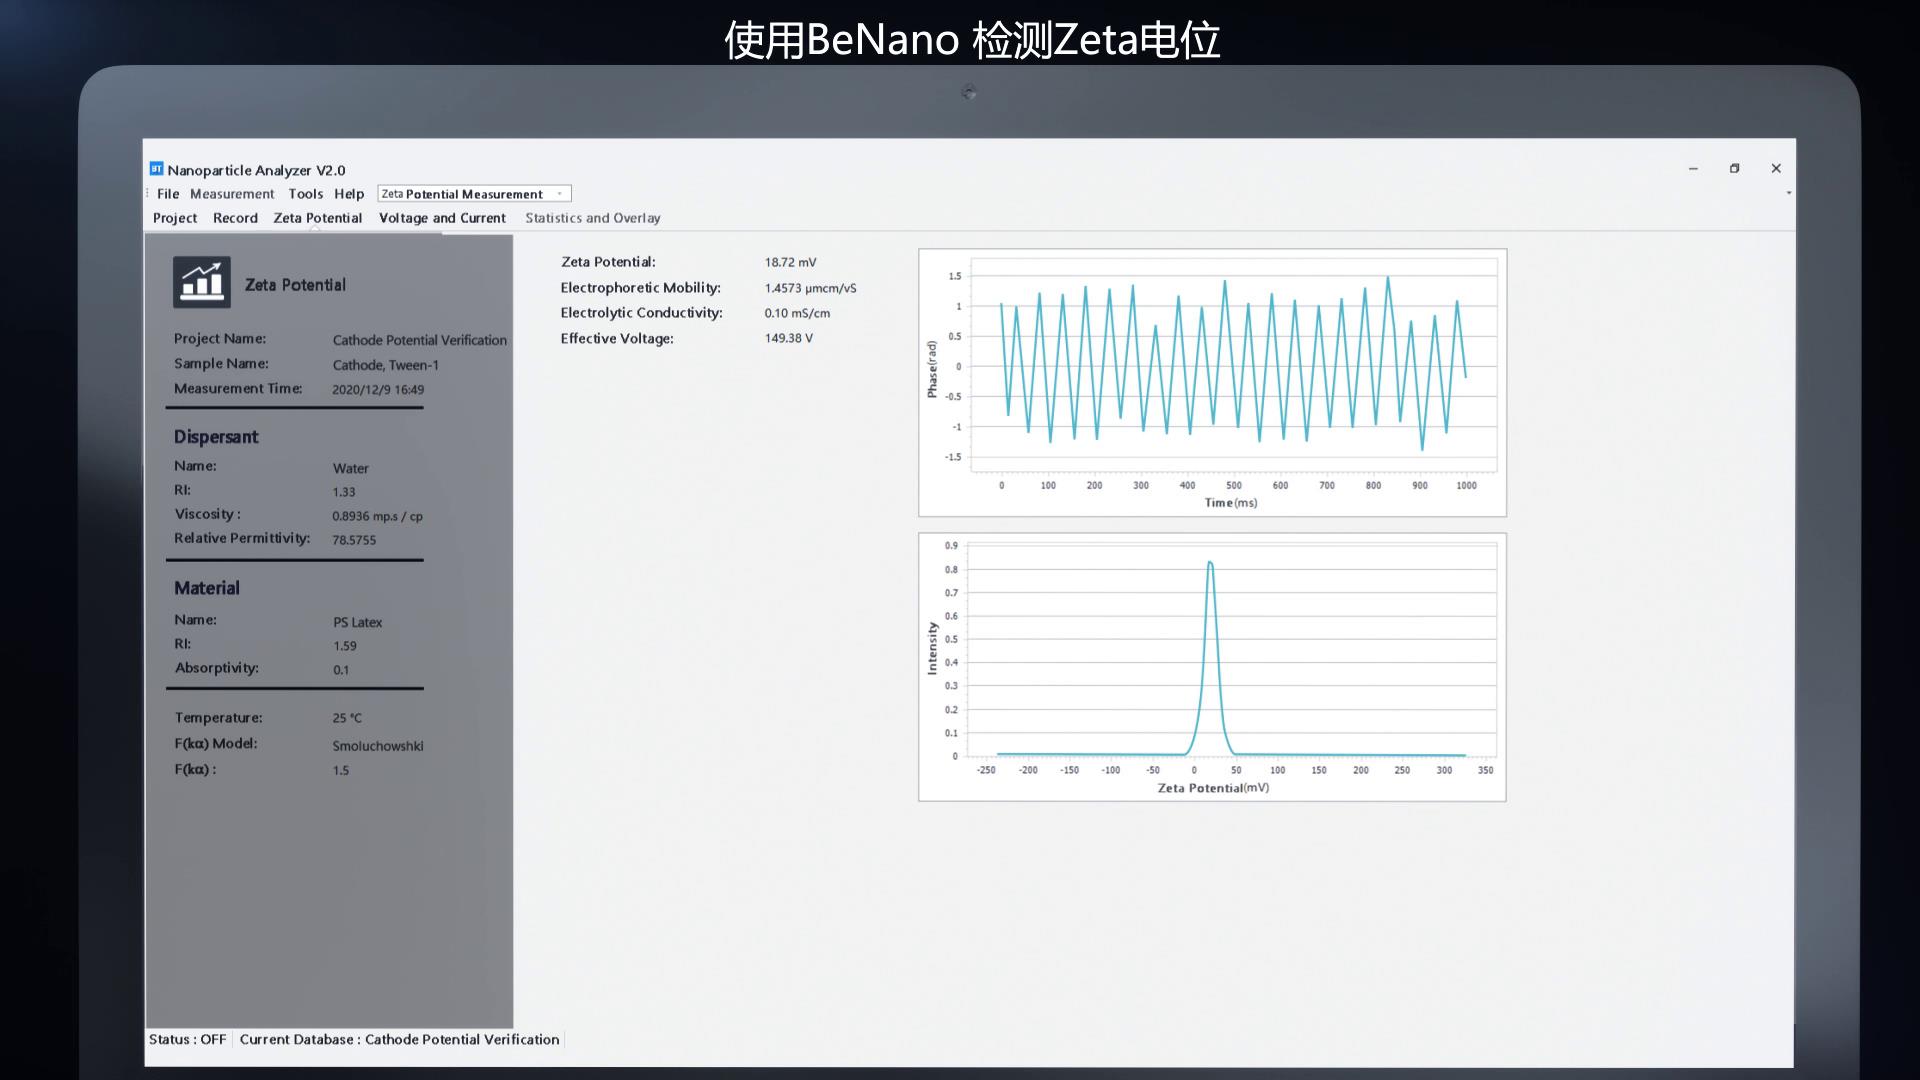Screen dimensions: 1920x1080
Task: Open the Measurement menu
Action: coord(231,194)
